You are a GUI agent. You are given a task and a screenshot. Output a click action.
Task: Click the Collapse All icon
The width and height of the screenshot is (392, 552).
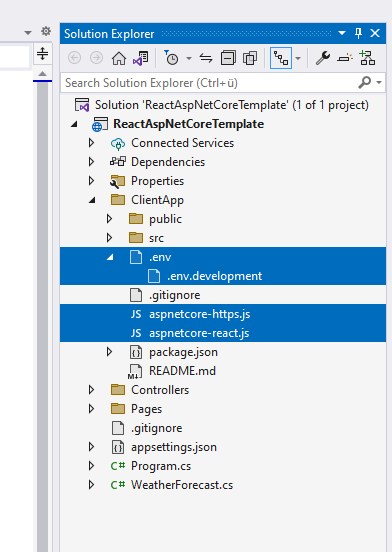click(x=228, y=58)
